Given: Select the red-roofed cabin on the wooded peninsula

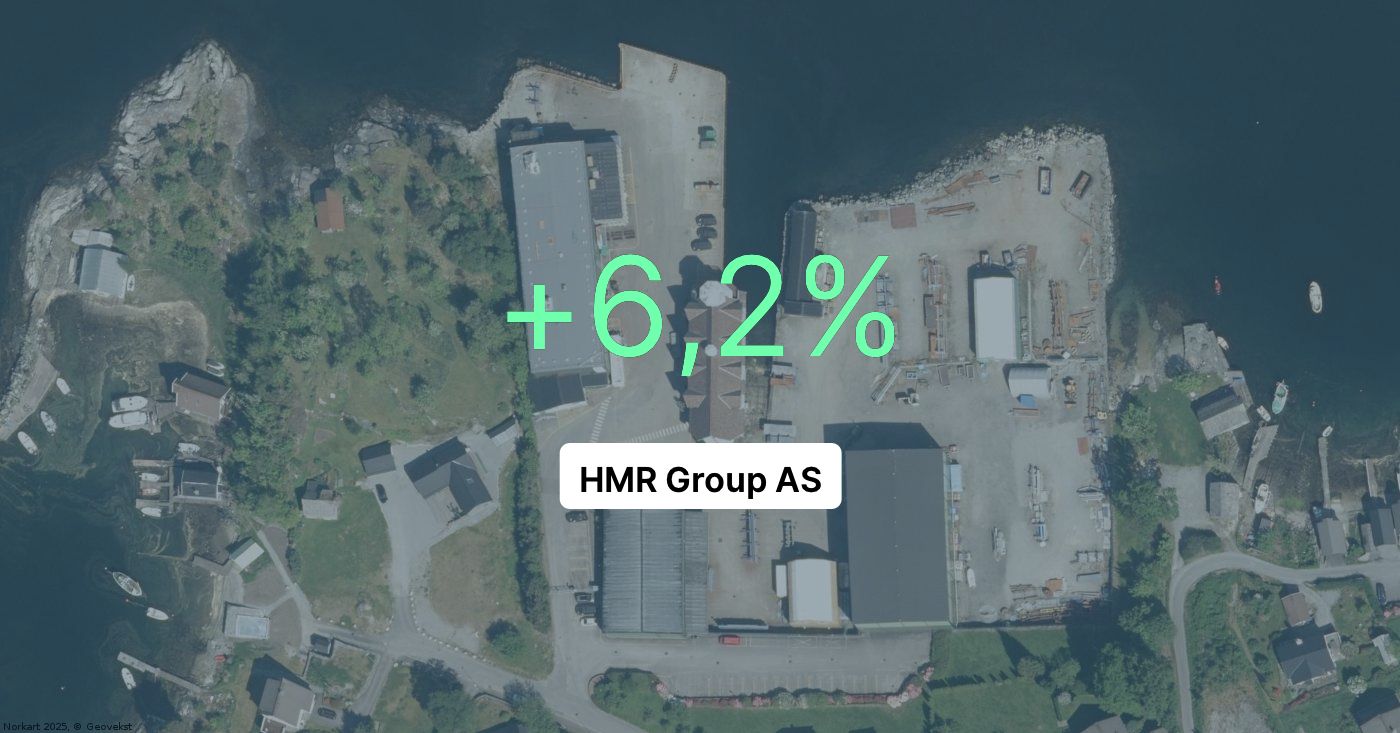Looking at the screenshot, I should coord(329,209).
